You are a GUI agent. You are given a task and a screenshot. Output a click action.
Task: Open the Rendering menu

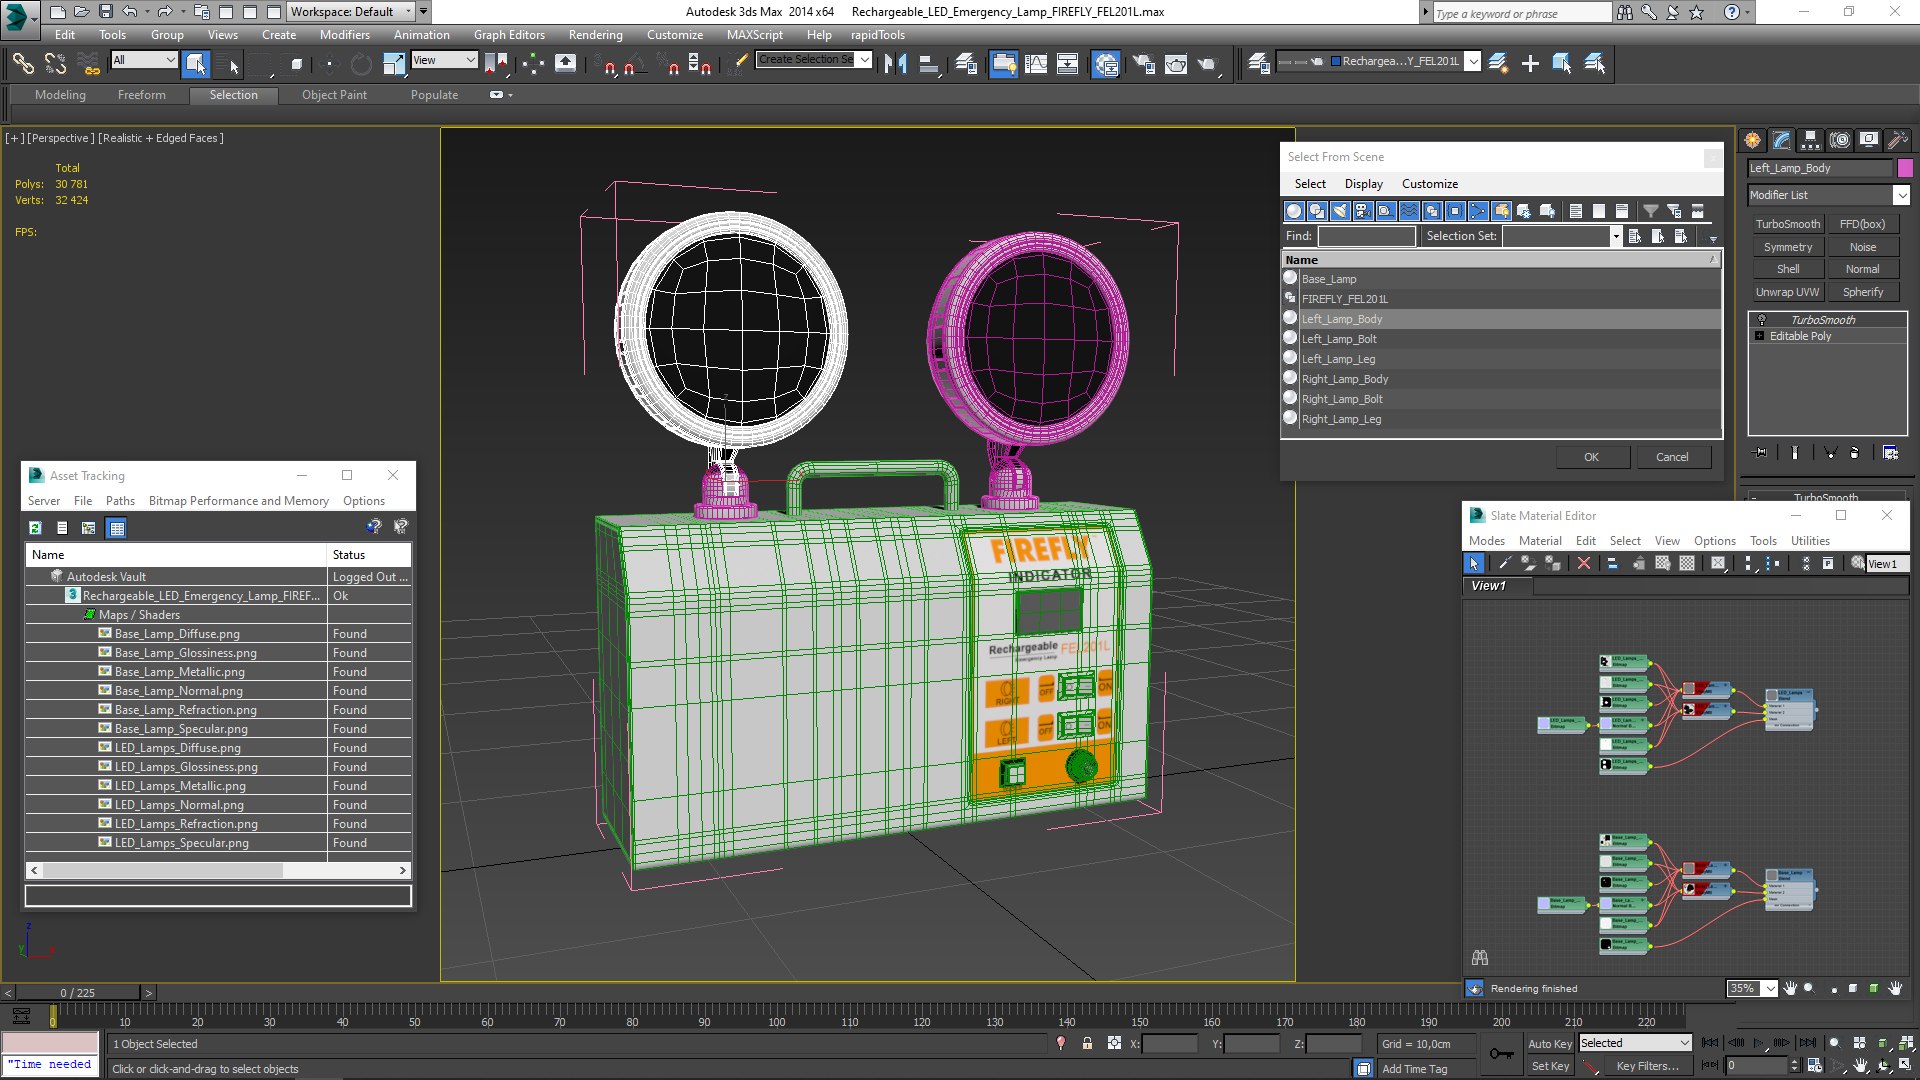[595, 35]
